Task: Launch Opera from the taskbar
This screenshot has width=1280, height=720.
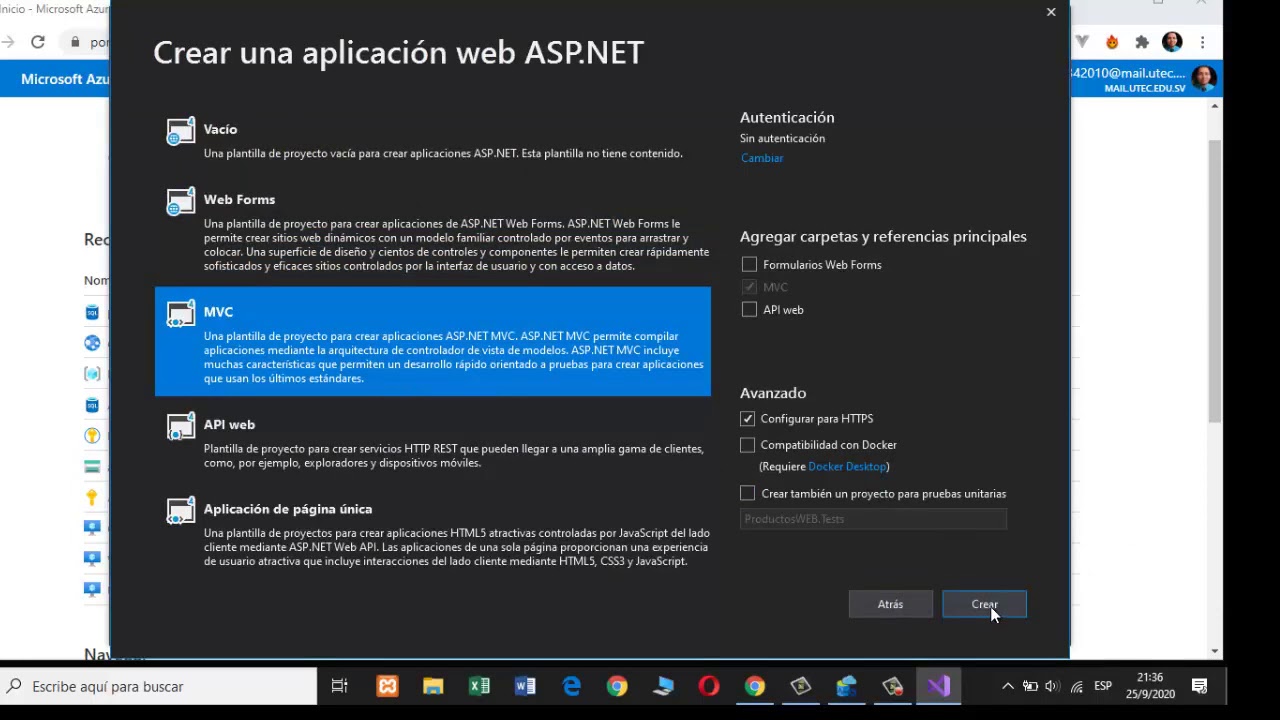Action: pyautogui.click(x=709, y=686)
